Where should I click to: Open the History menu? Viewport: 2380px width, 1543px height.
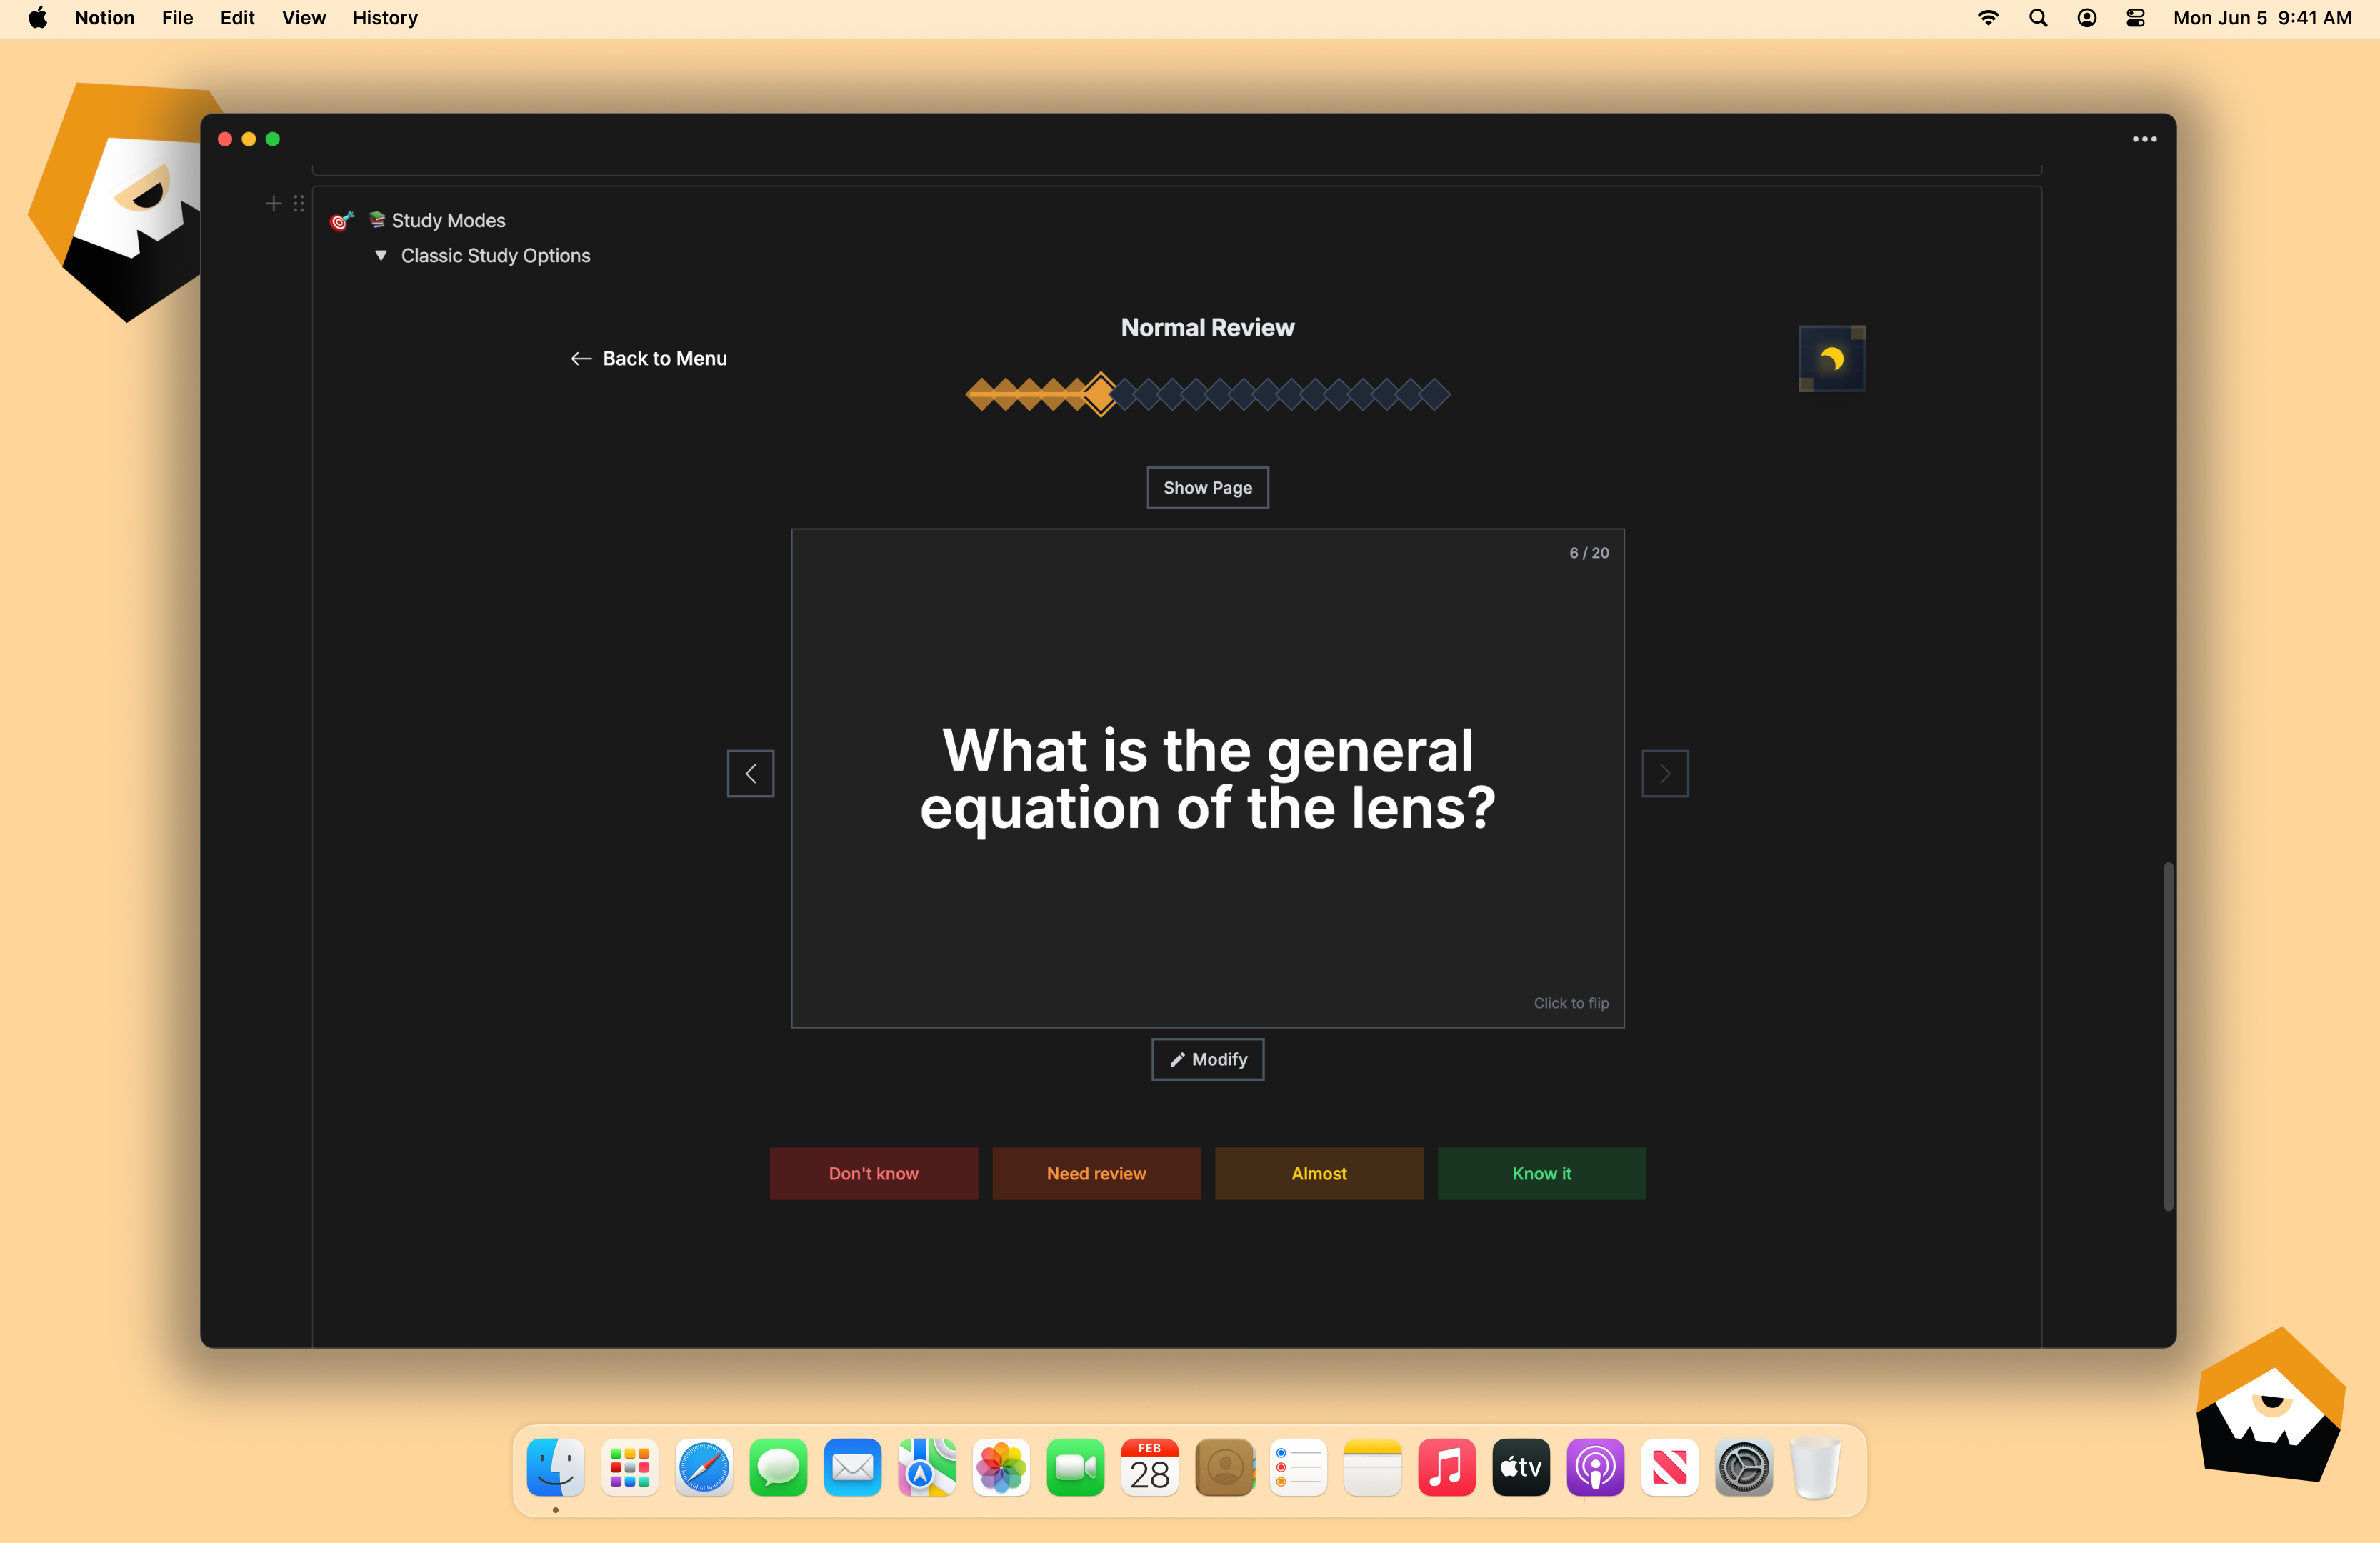pos(385,18)
